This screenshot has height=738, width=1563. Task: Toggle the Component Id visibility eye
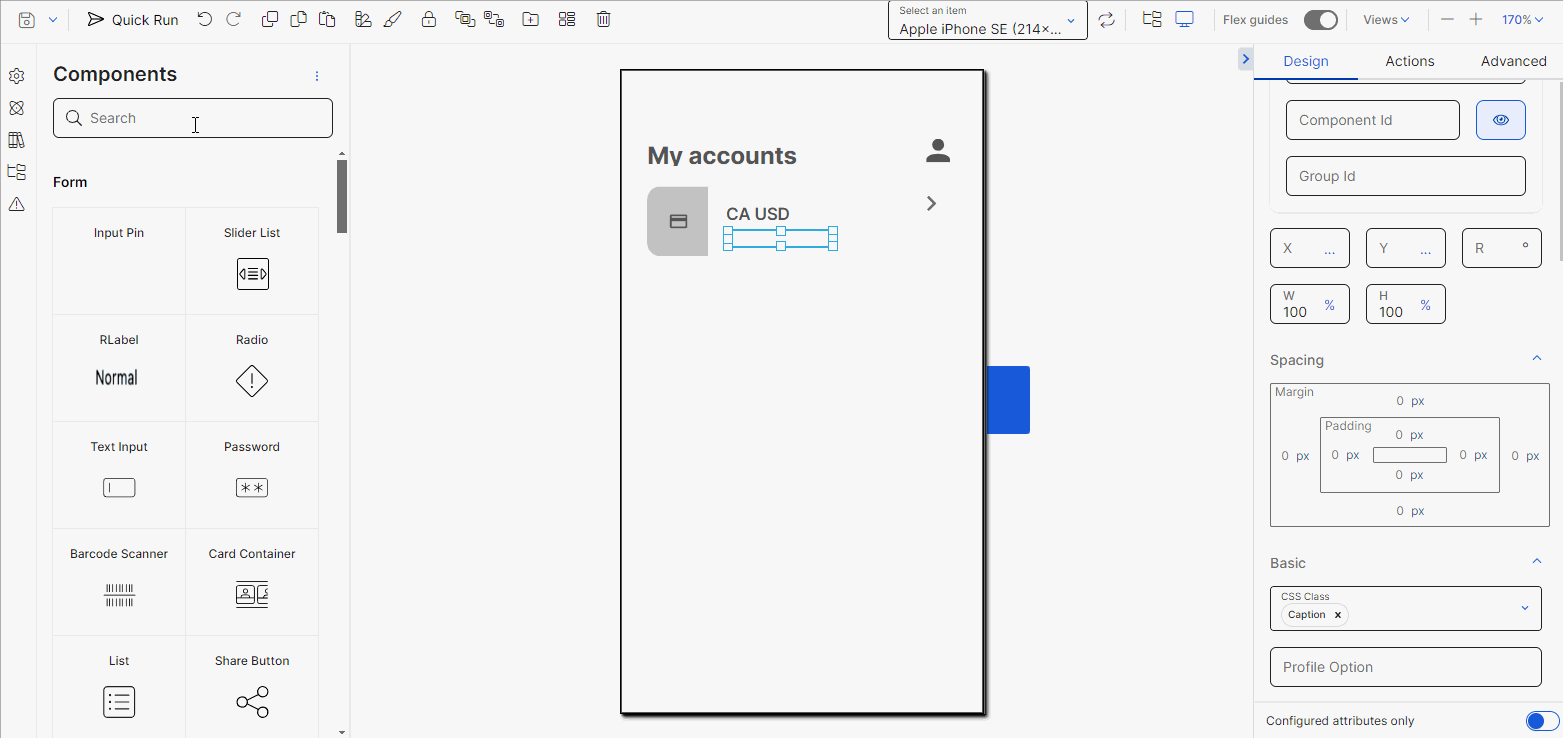tap(1500, 119)
